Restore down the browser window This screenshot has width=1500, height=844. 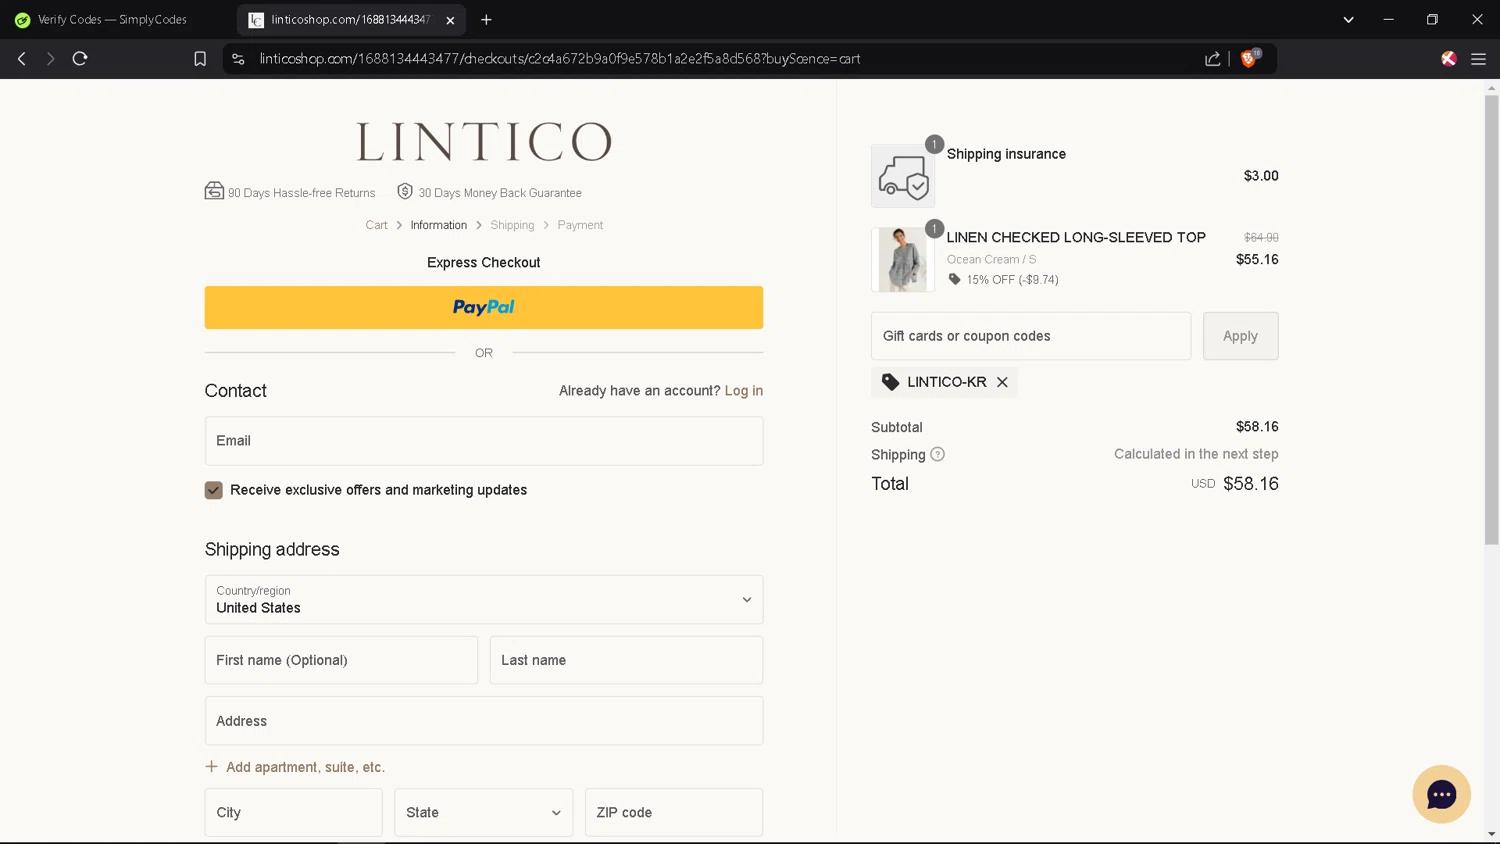[1432, 20]
